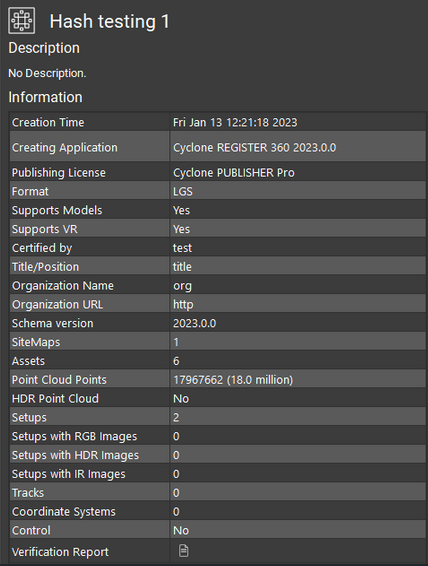Viewport: 428px width, 566px height.
Task: Click the HDR Point Cloud row label
Action: coord(55,399)
